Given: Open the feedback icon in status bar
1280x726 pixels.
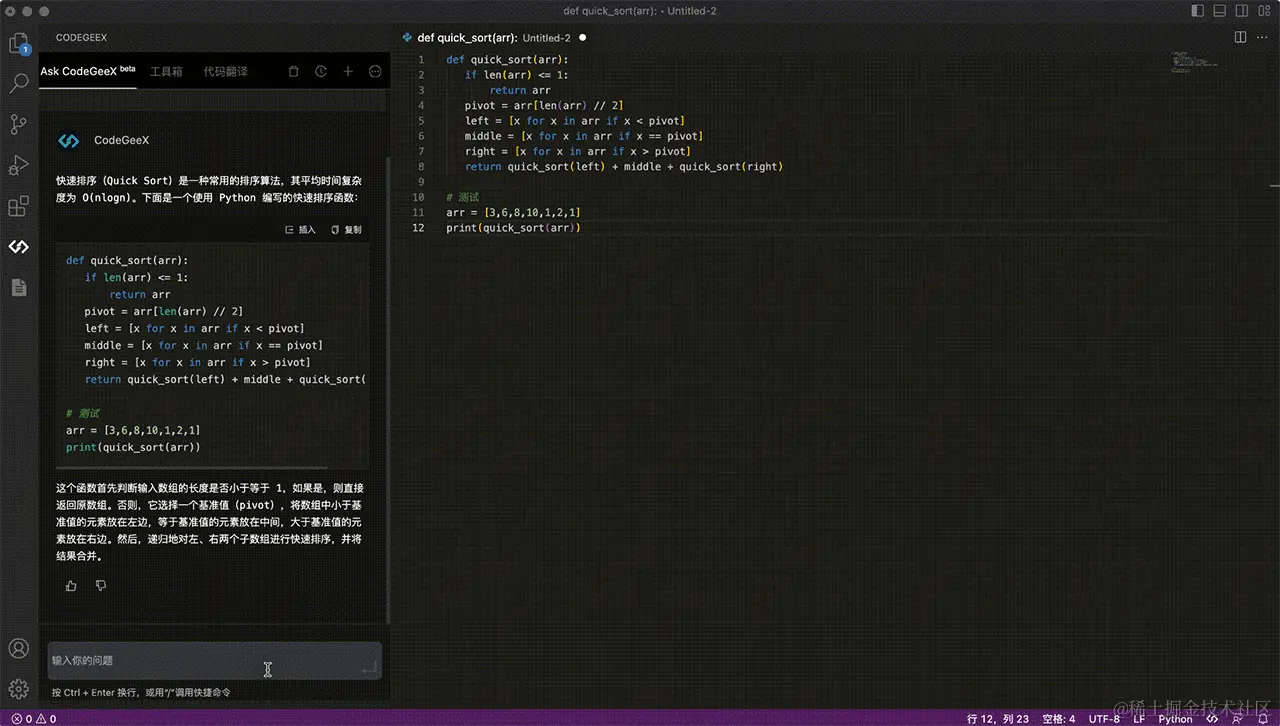Looking at the screenshot, I should tap(1236, 718).
